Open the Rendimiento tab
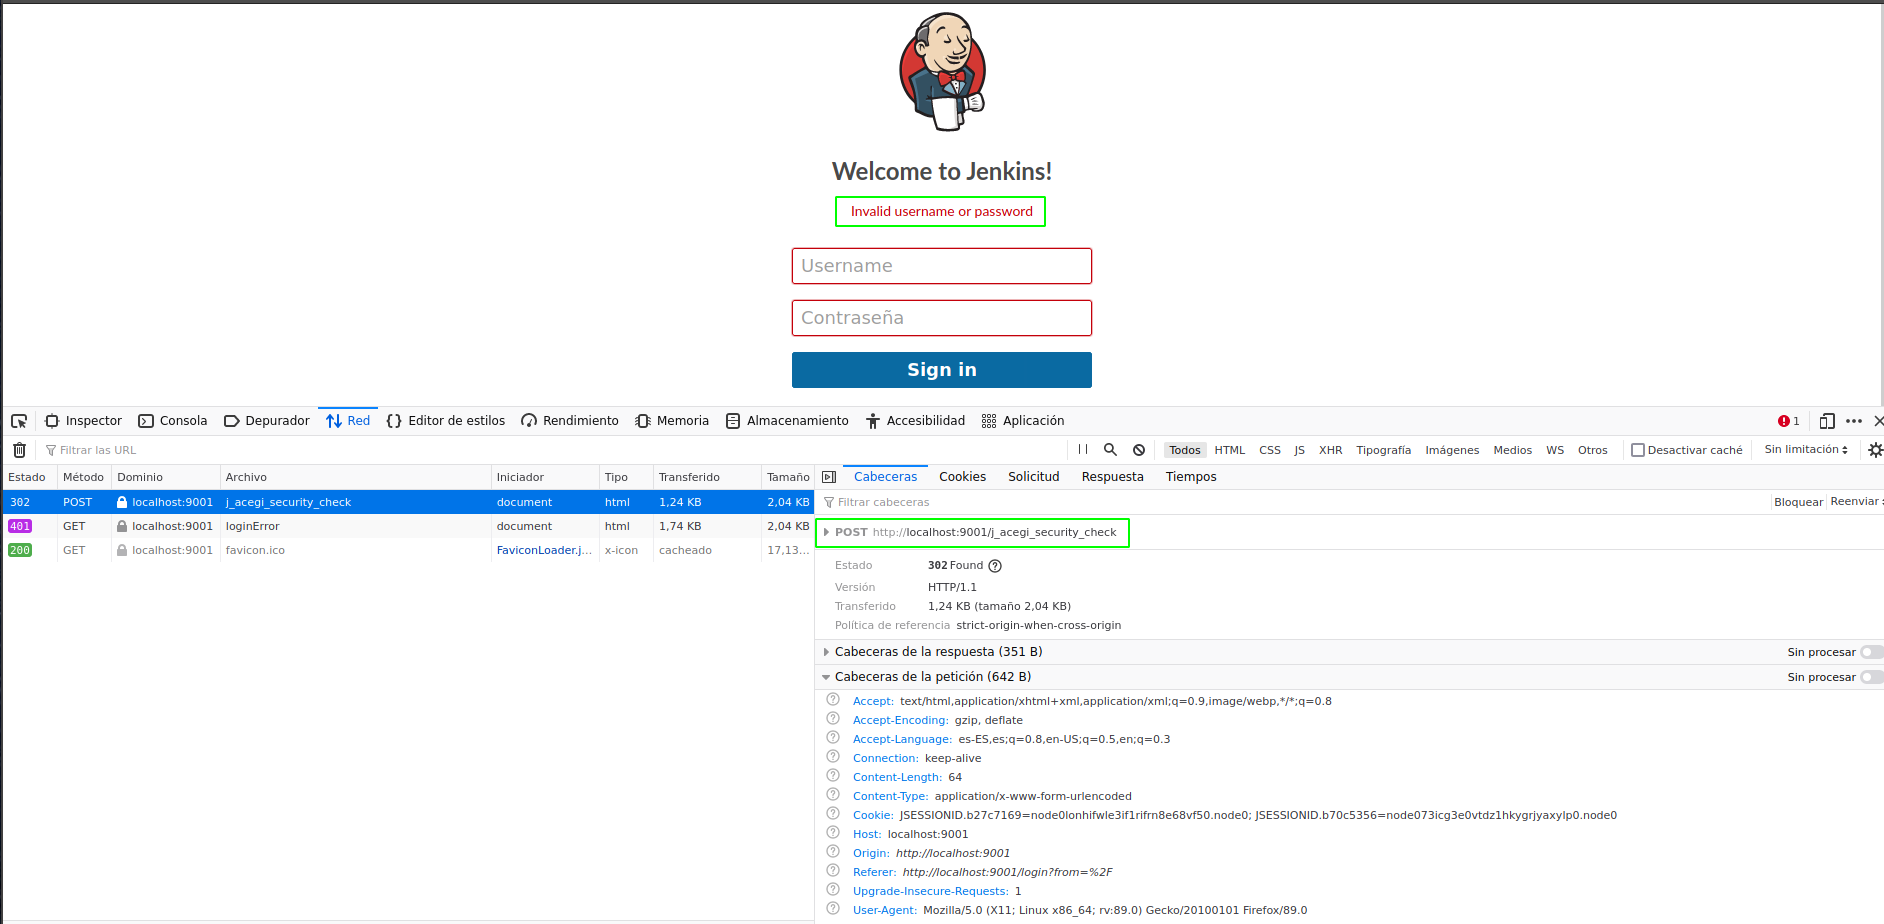Image resolution: width=1884 pixels, height=924 pixels. coord(570,421)
